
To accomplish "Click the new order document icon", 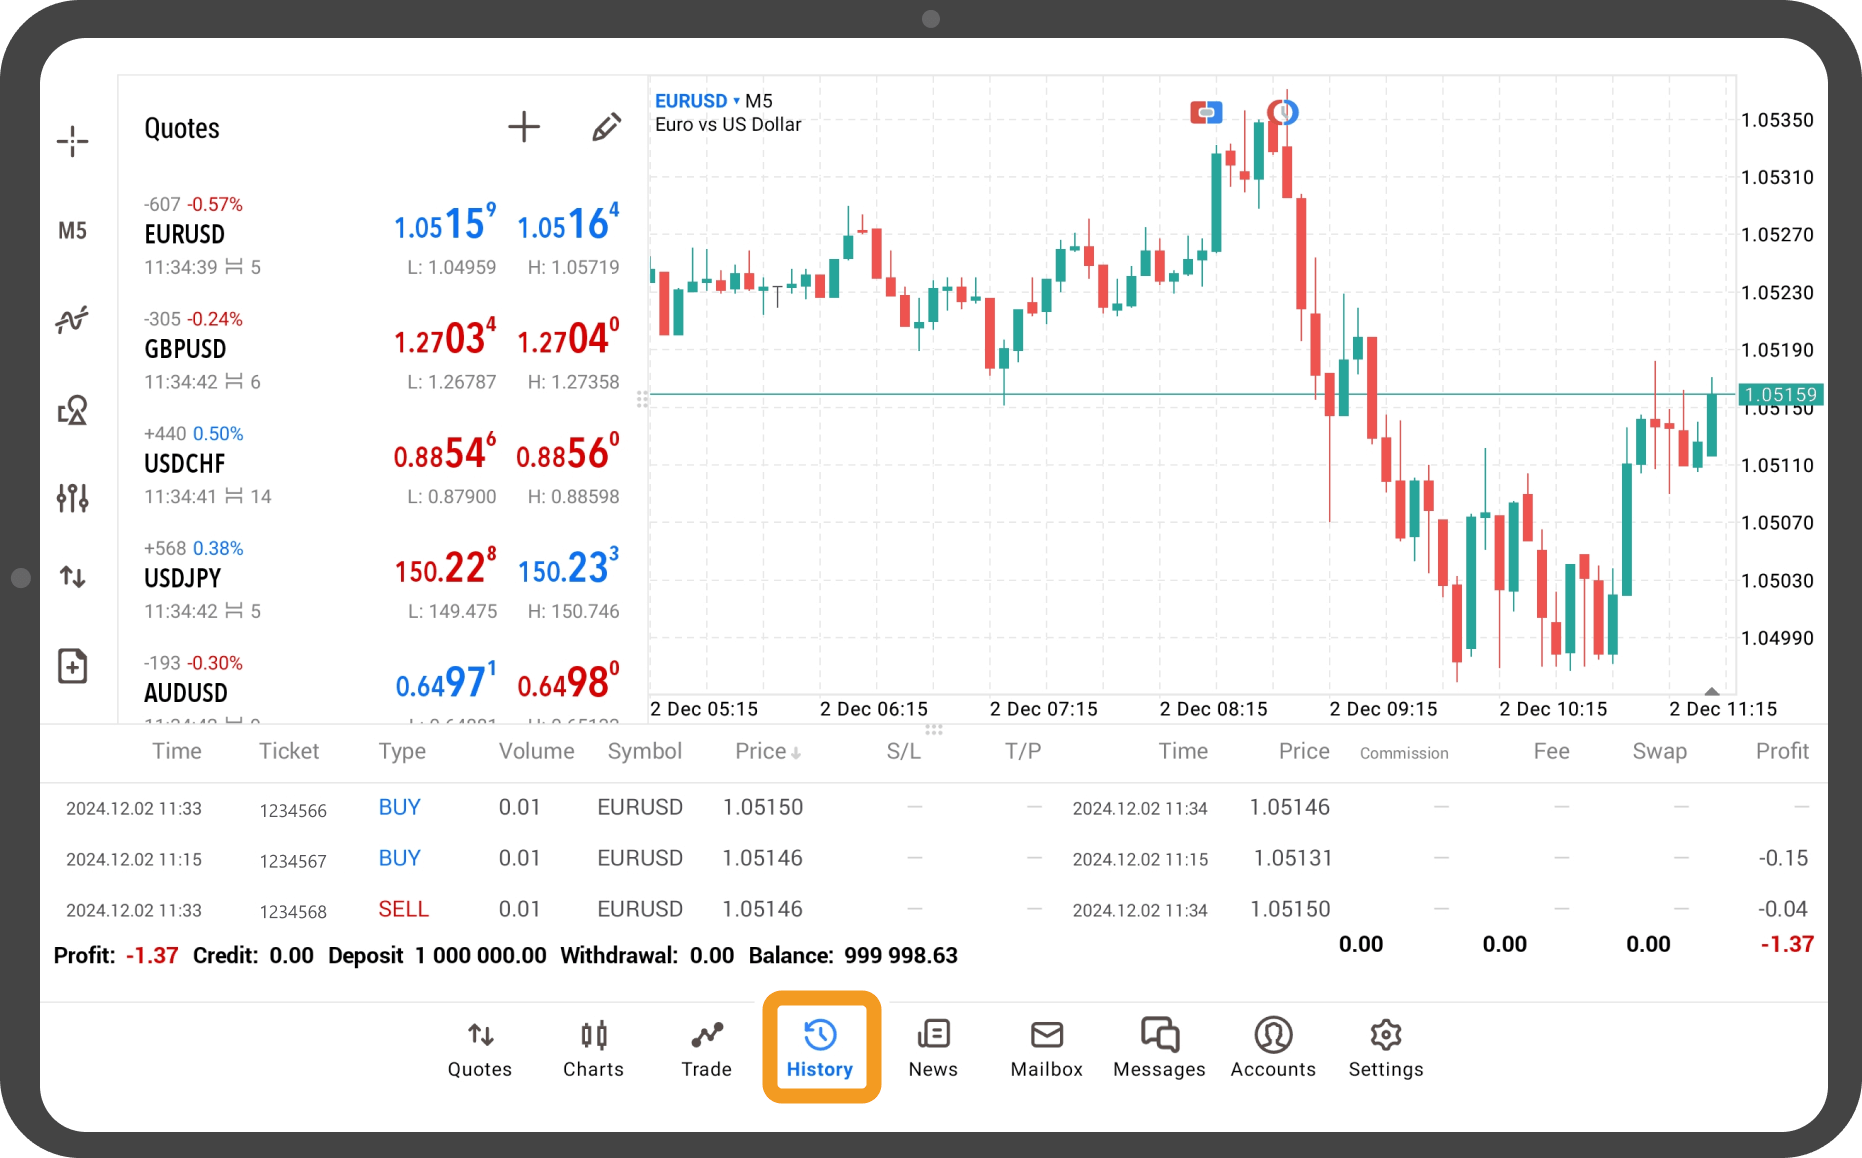I will point(72,666).
